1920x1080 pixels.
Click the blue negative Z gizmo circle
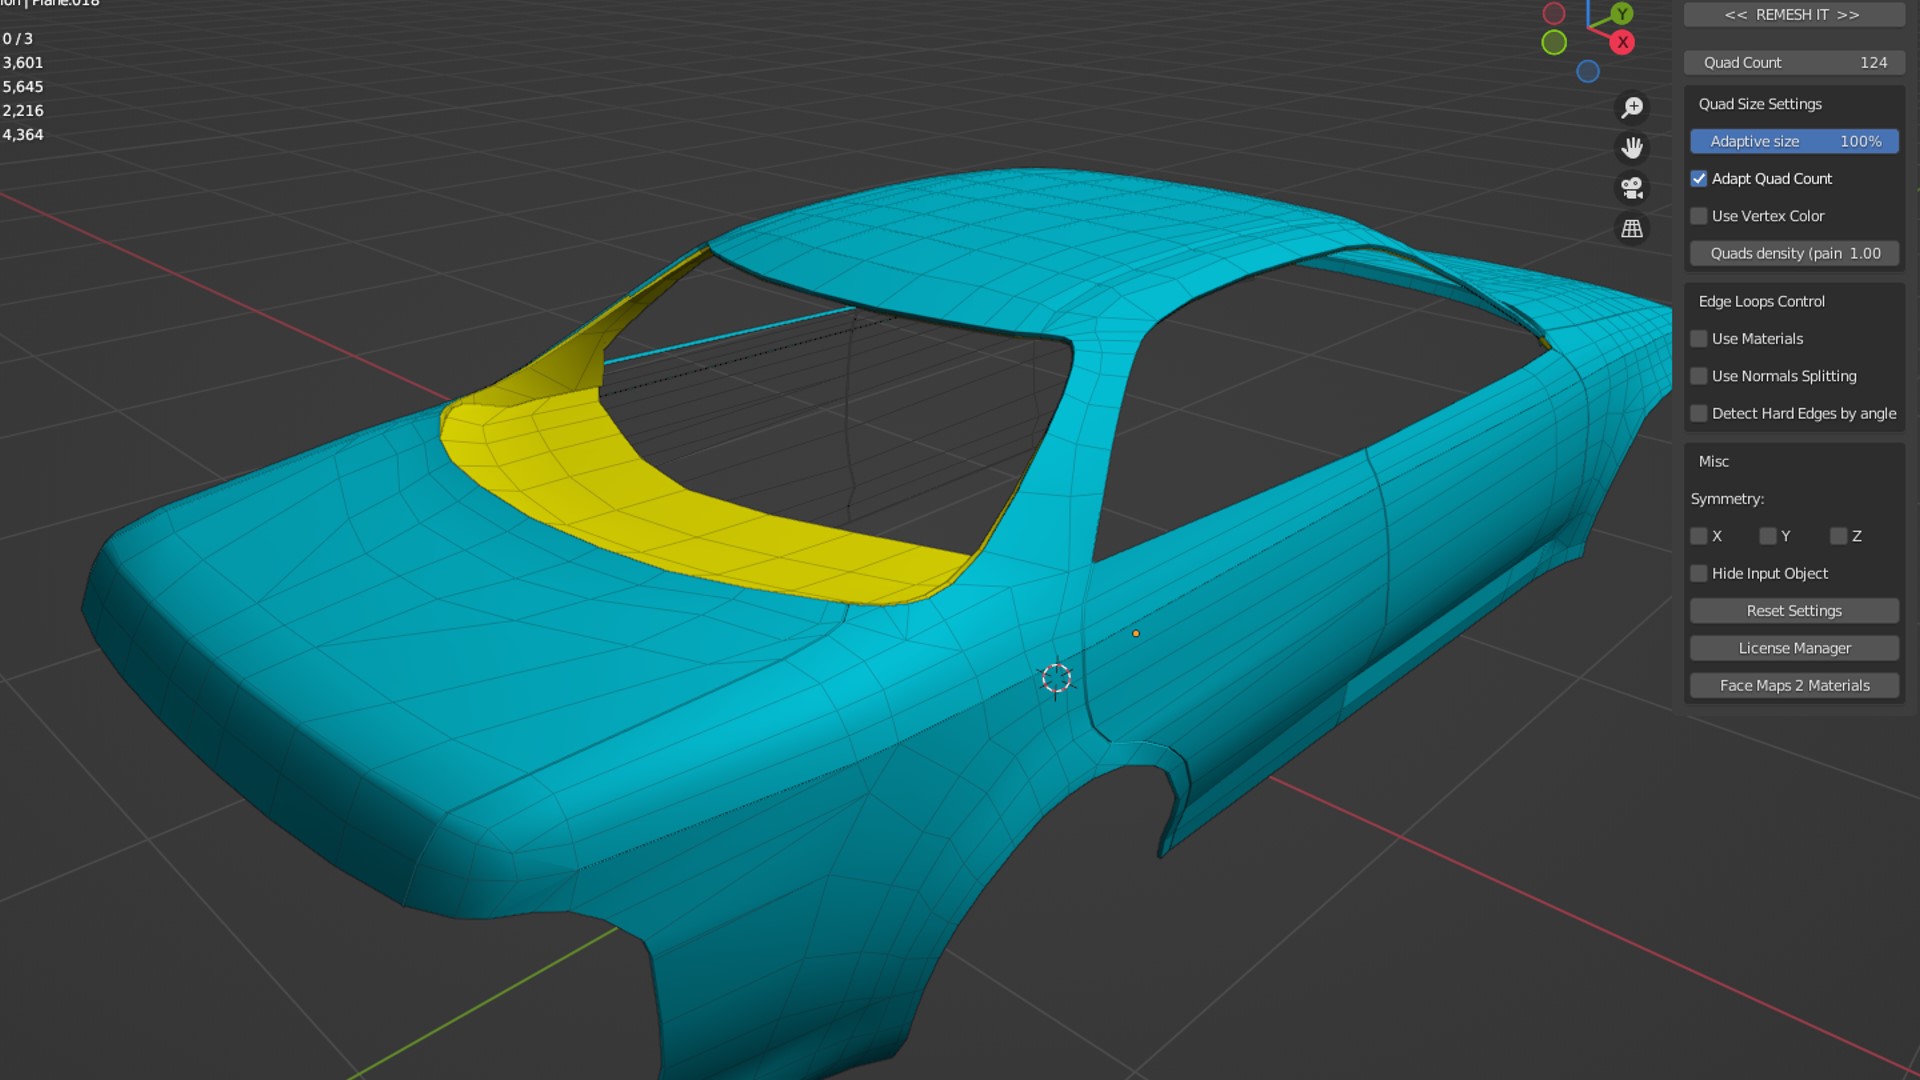pos(1588,71)
